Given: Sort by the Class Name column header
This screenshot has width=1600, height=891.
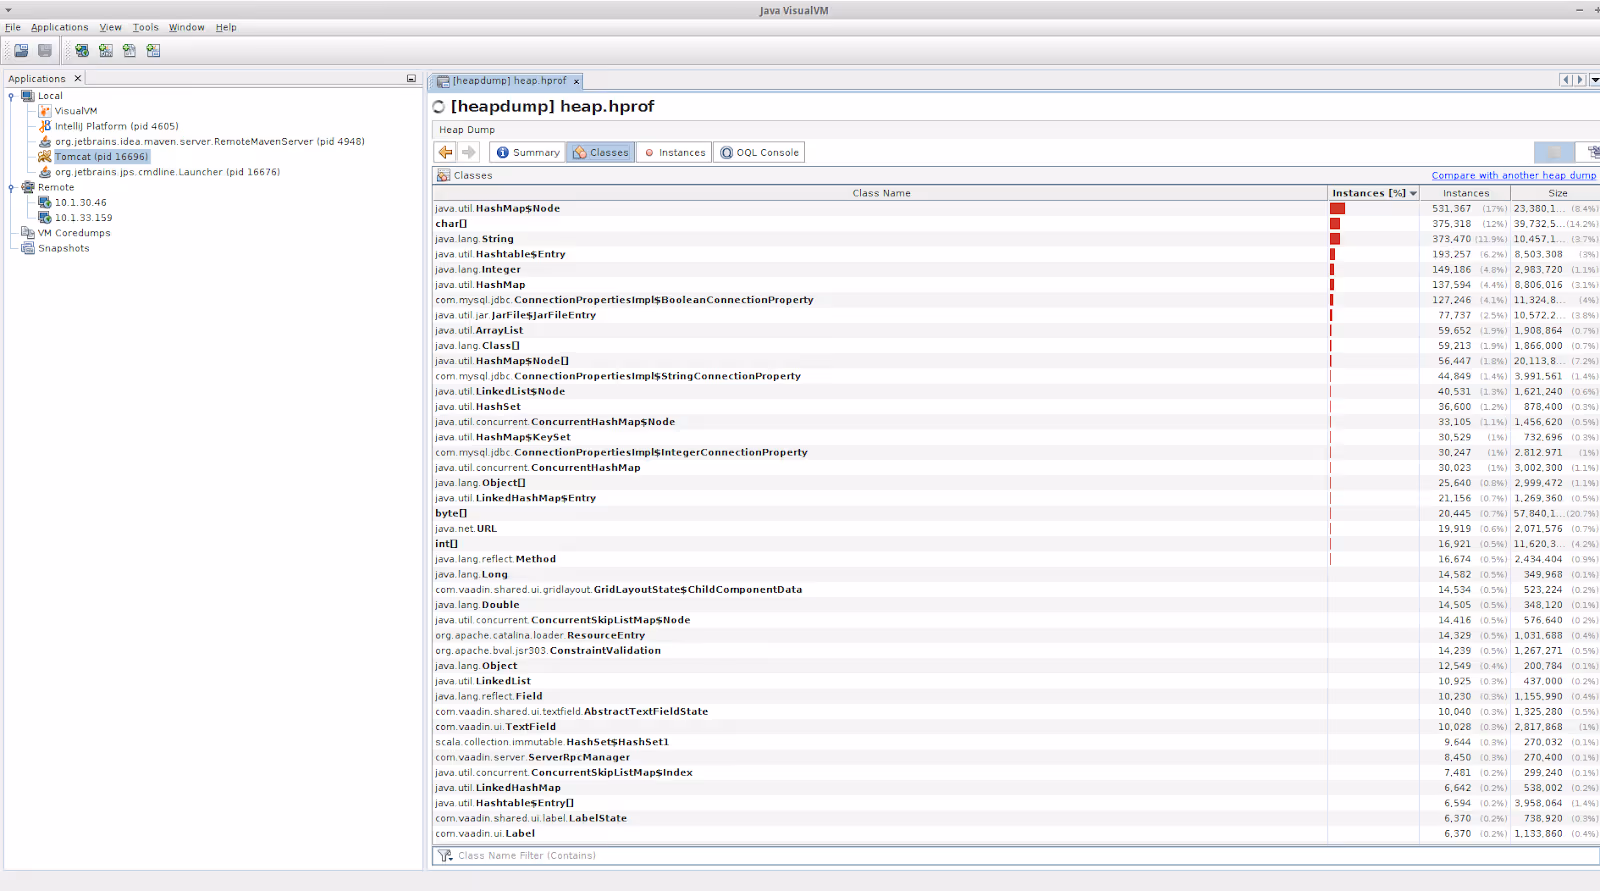Looking at the screenshot, I should pyautogui.click(x=880, y=193).
